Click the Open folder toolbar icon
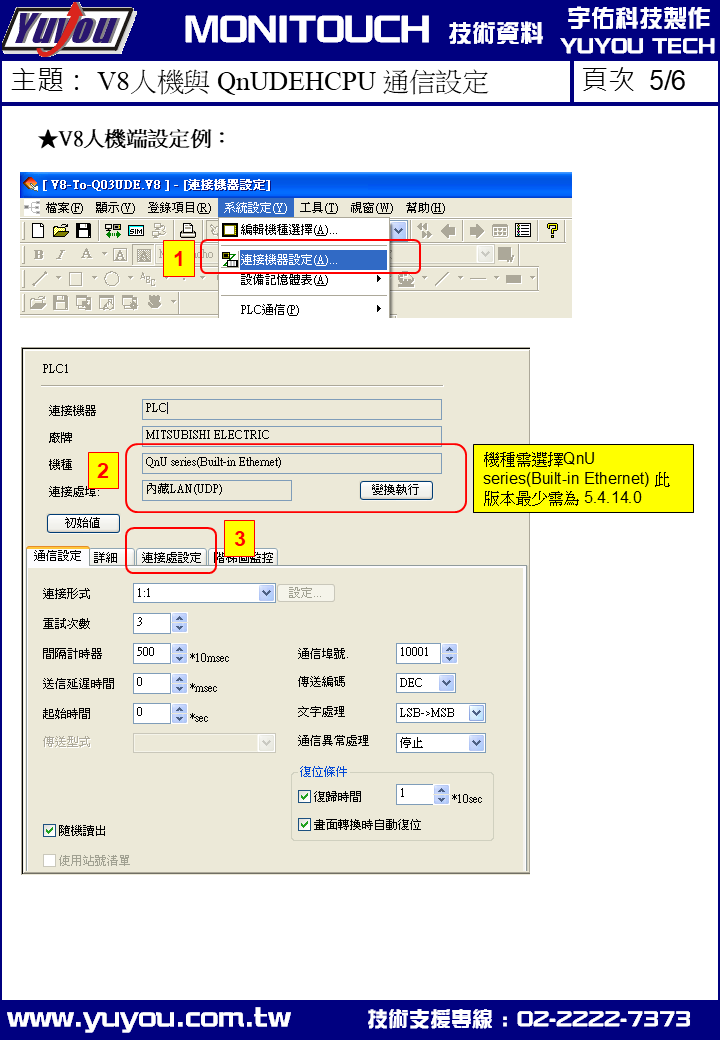The width and height of the screenshot is (720, 1040). [61, 230]
